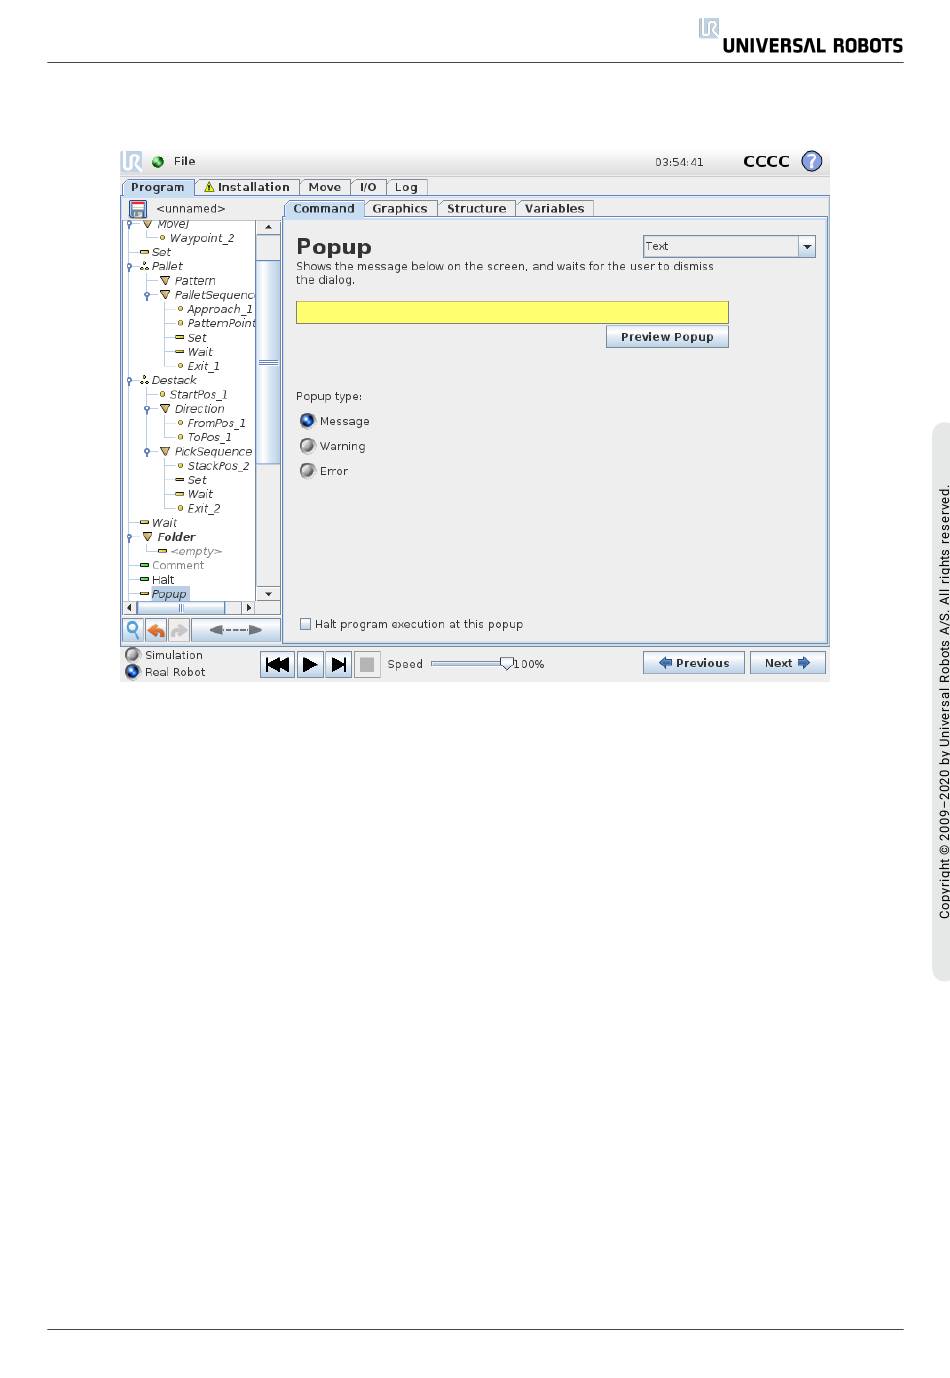
Task: Click the save program floppy disk icon
Action: (138, 209)
